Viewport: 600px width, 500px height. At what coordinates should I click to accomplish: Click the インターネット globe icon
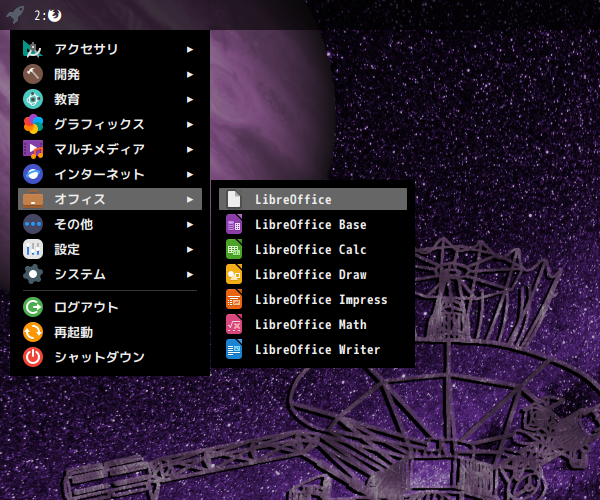33,174
